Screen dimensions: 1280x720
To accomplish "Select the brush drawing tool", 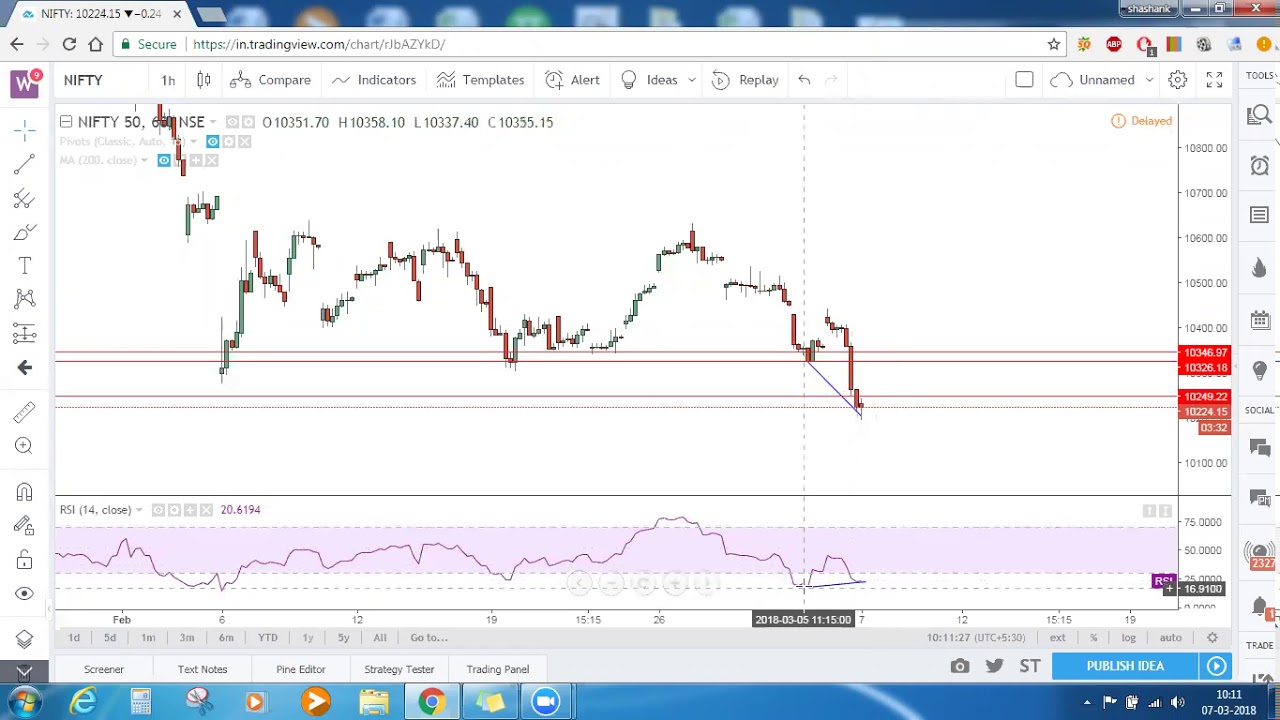I will point(25,232).
